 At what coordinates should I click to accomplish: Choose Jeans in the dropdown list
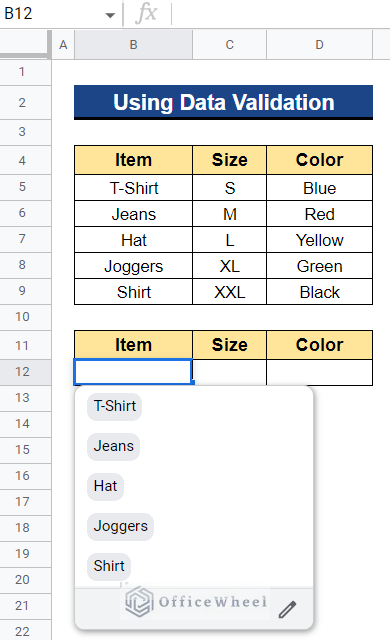click(x=113, y=446)
